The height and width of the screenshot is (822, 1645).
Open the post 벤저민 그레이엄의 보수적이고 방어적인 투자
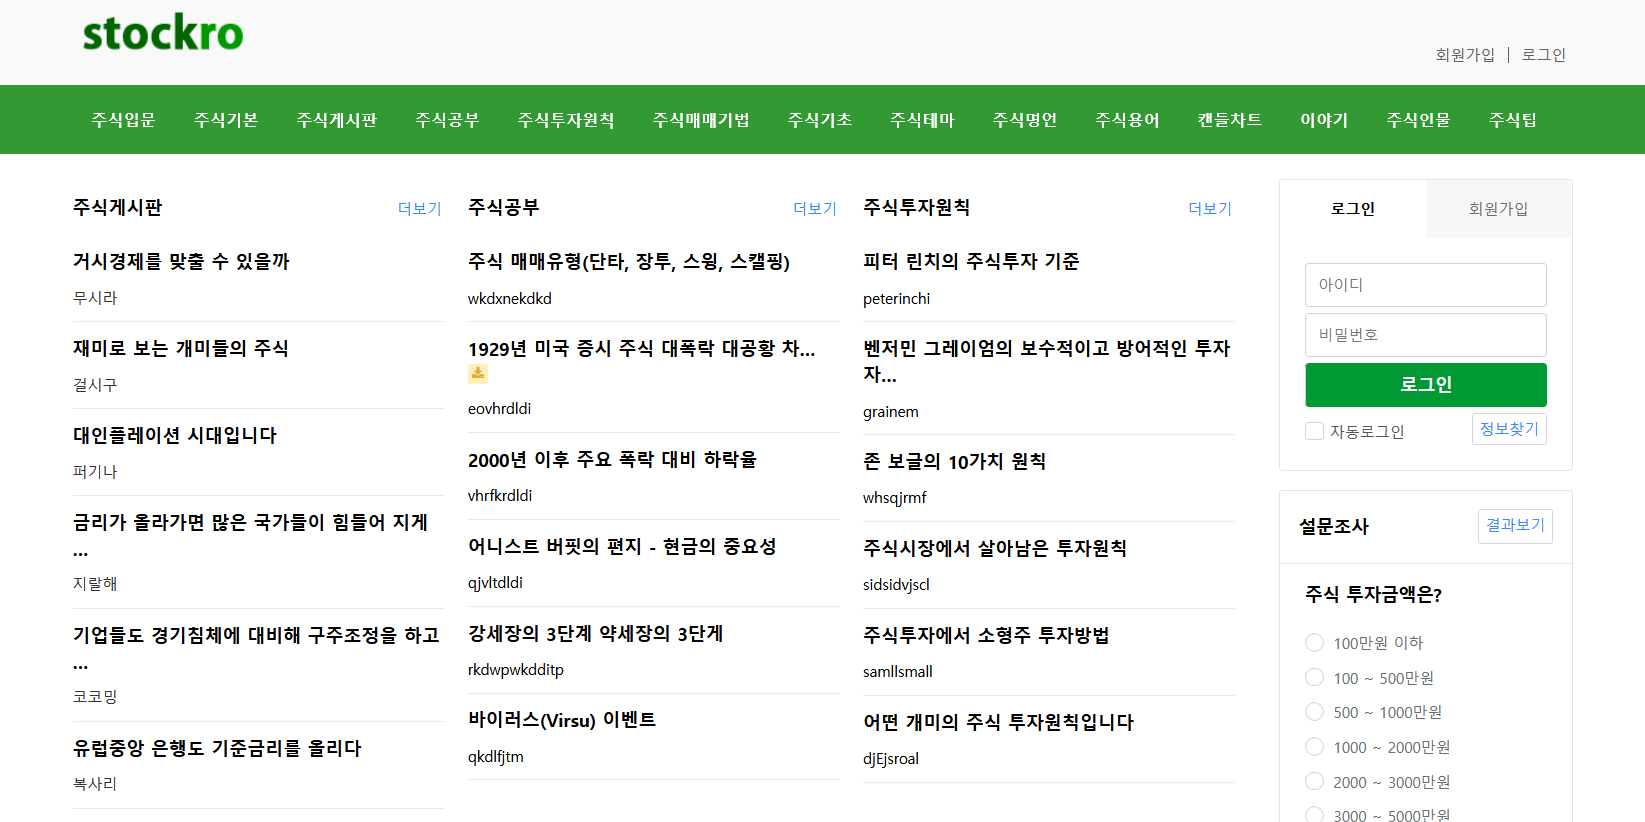pos(1047,361)
